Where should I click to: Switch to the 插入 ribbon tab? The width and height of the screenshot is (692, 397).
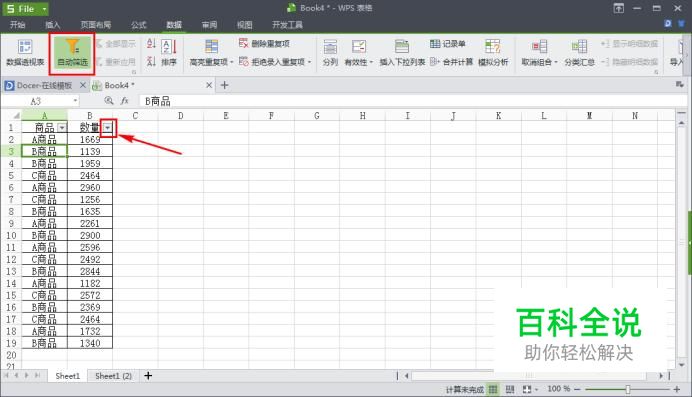[x=53, y=25]
